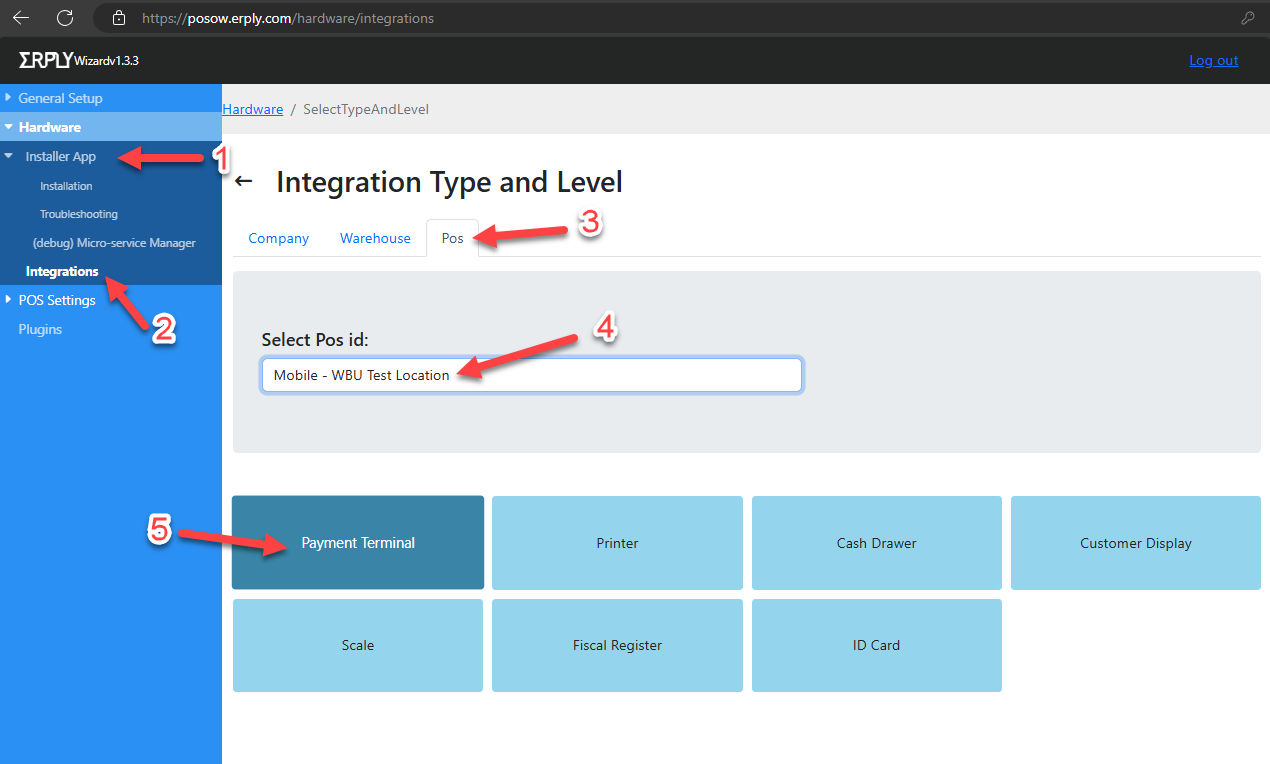Open the Hardware breadcrumb link

pos(252,109)
